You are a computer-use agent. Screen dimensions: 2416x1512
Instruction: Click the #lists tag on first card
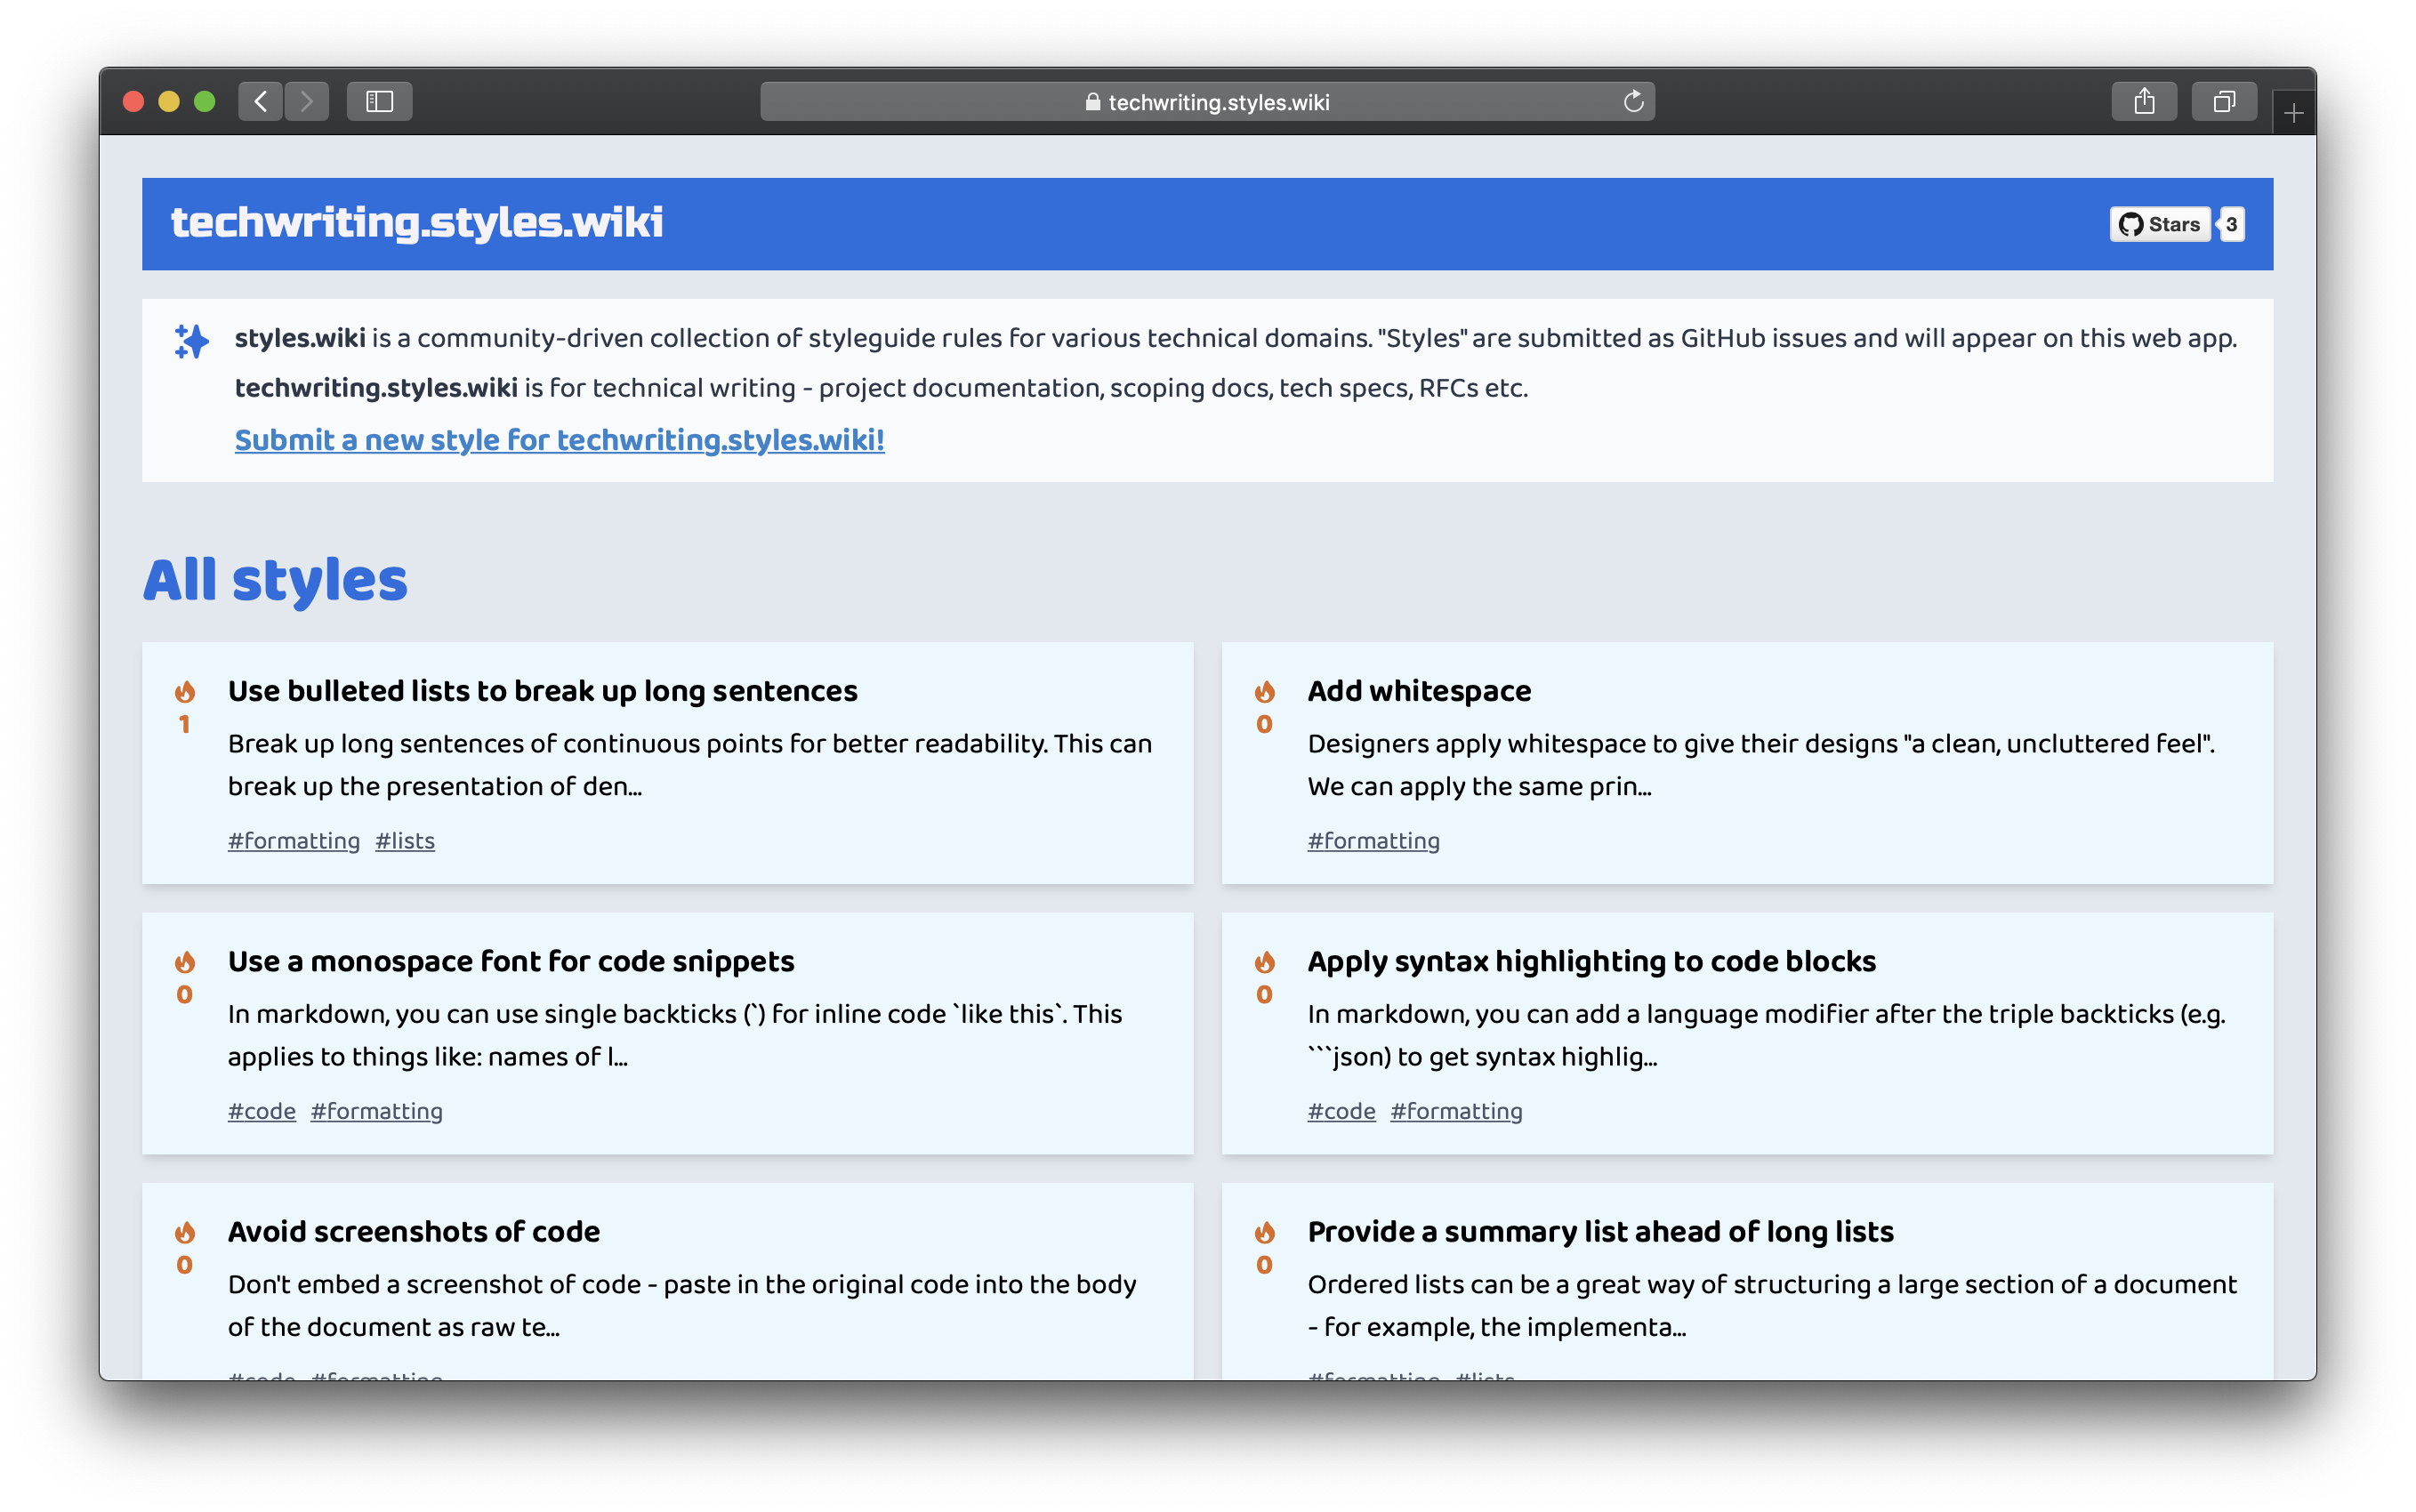tap(405, 841)
